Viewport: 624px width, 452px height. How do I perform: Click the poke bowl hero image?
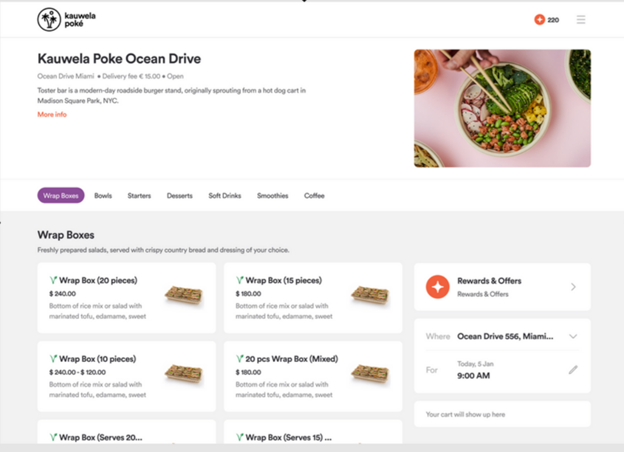pos(502,108)
